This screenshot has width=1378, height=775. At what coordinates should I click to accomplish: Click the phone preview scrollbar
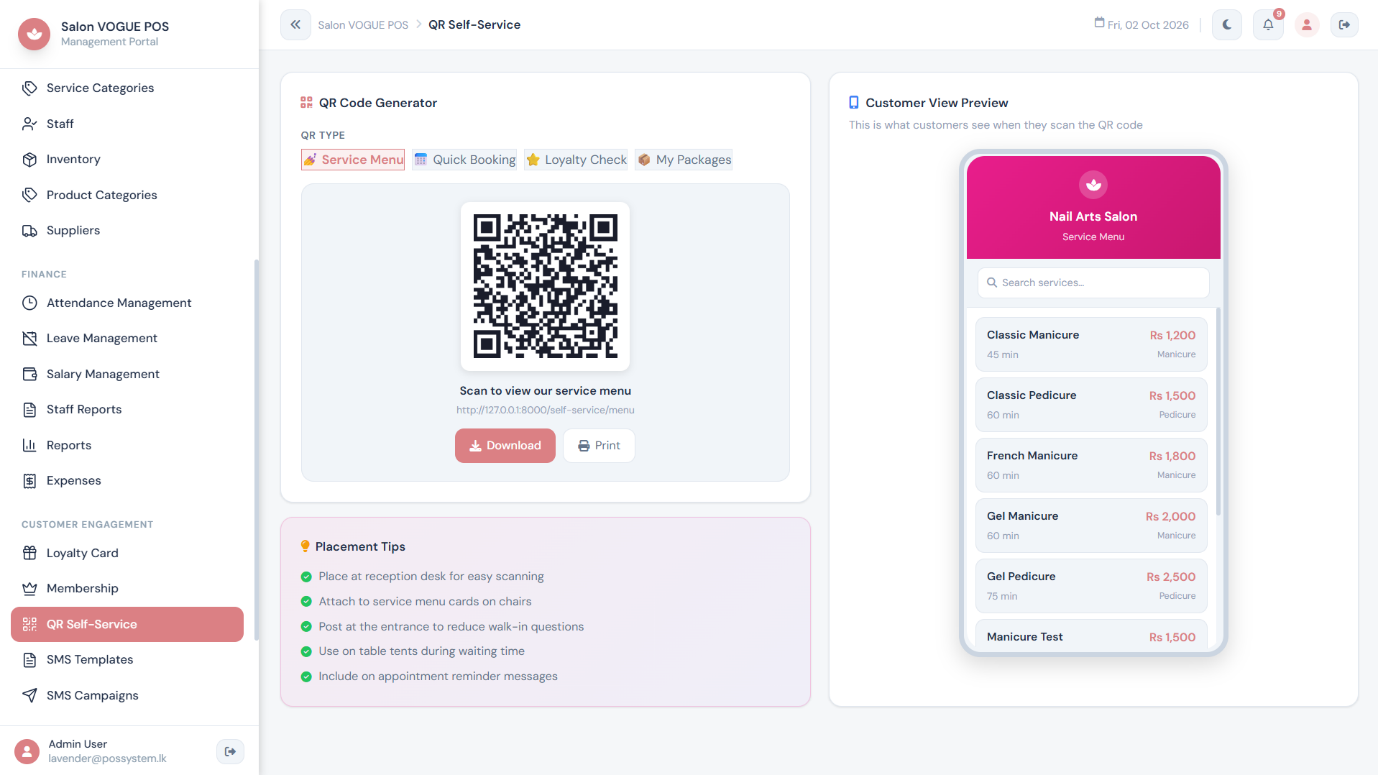1218,412
